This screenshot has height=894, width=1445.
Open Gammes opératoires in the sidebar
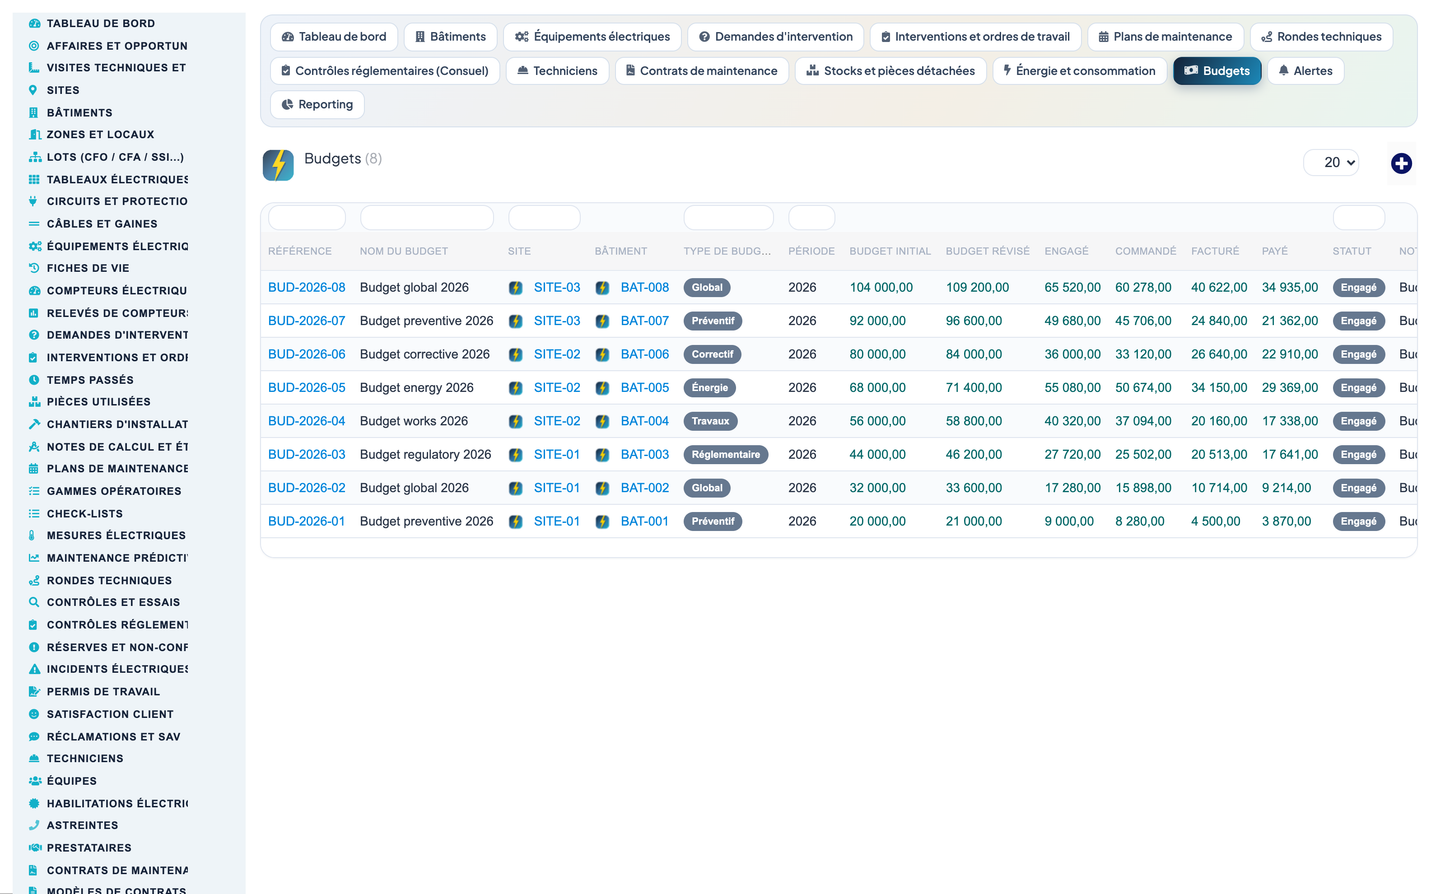tap(113, 491)
